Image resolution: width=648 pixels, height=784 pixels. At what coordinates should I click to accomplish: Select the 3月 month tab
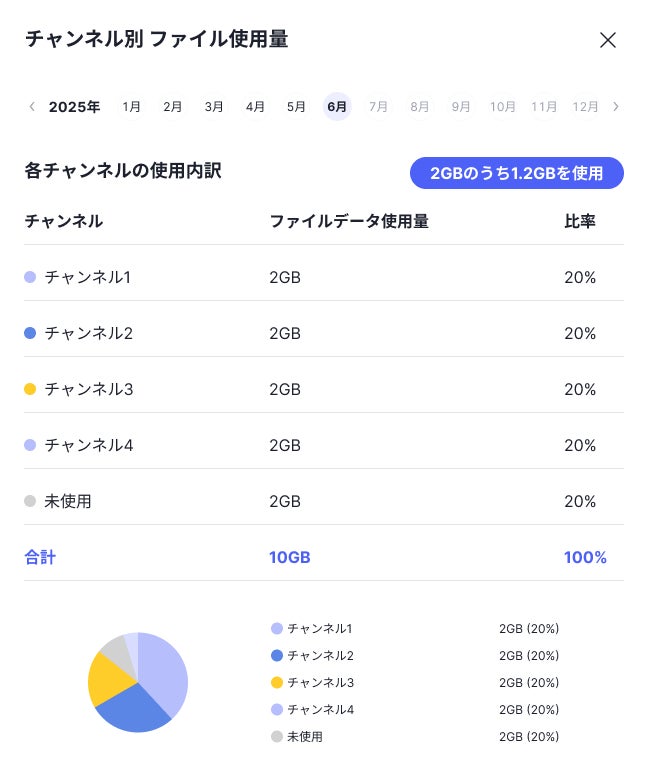click(214, 106)
